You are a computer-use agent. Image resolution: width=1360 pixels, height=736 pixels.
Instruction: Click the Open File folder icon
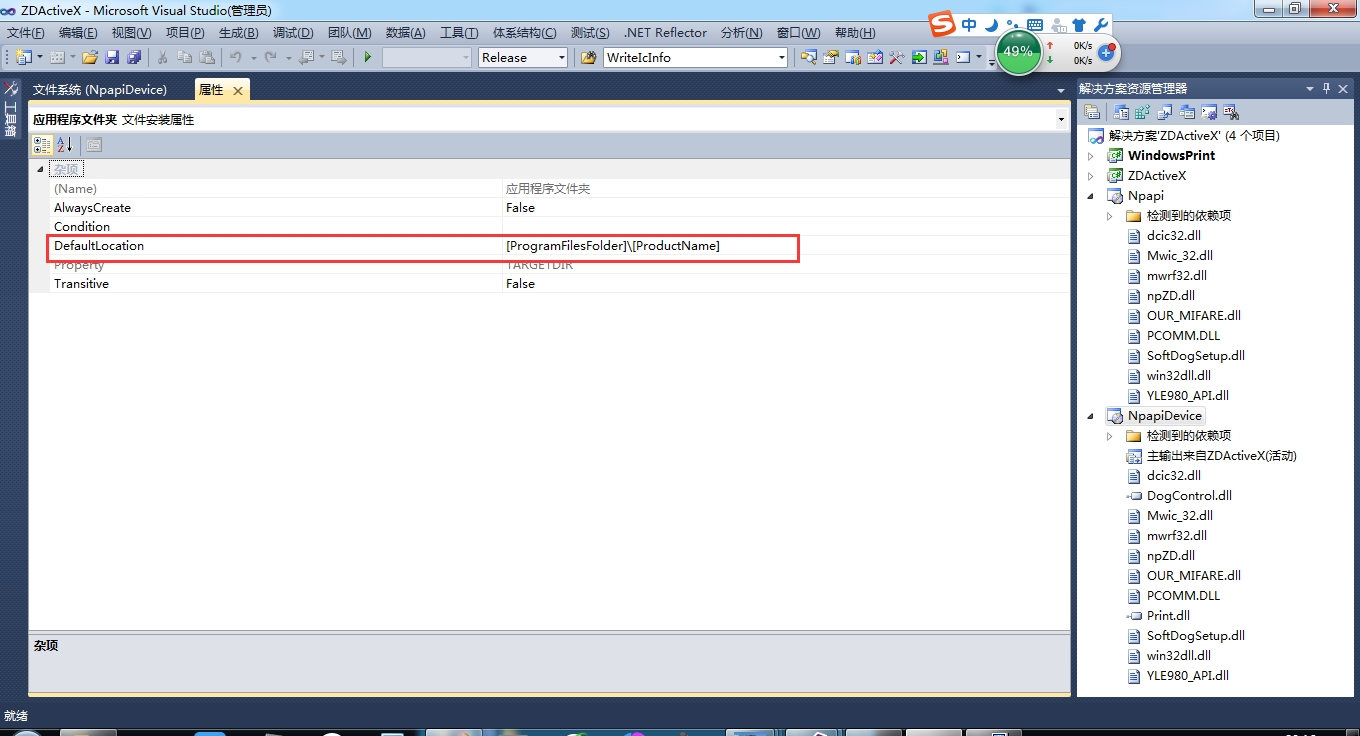pos(90,57)
